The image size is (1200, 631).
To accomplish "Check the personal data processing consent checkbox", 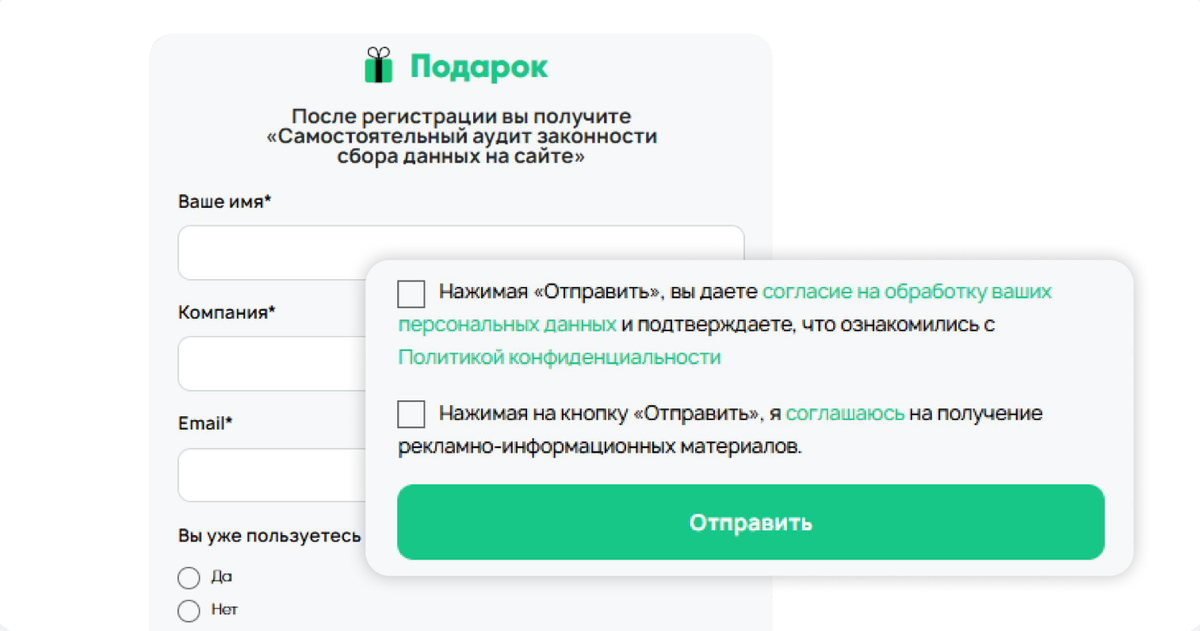I will pos(411,293).
